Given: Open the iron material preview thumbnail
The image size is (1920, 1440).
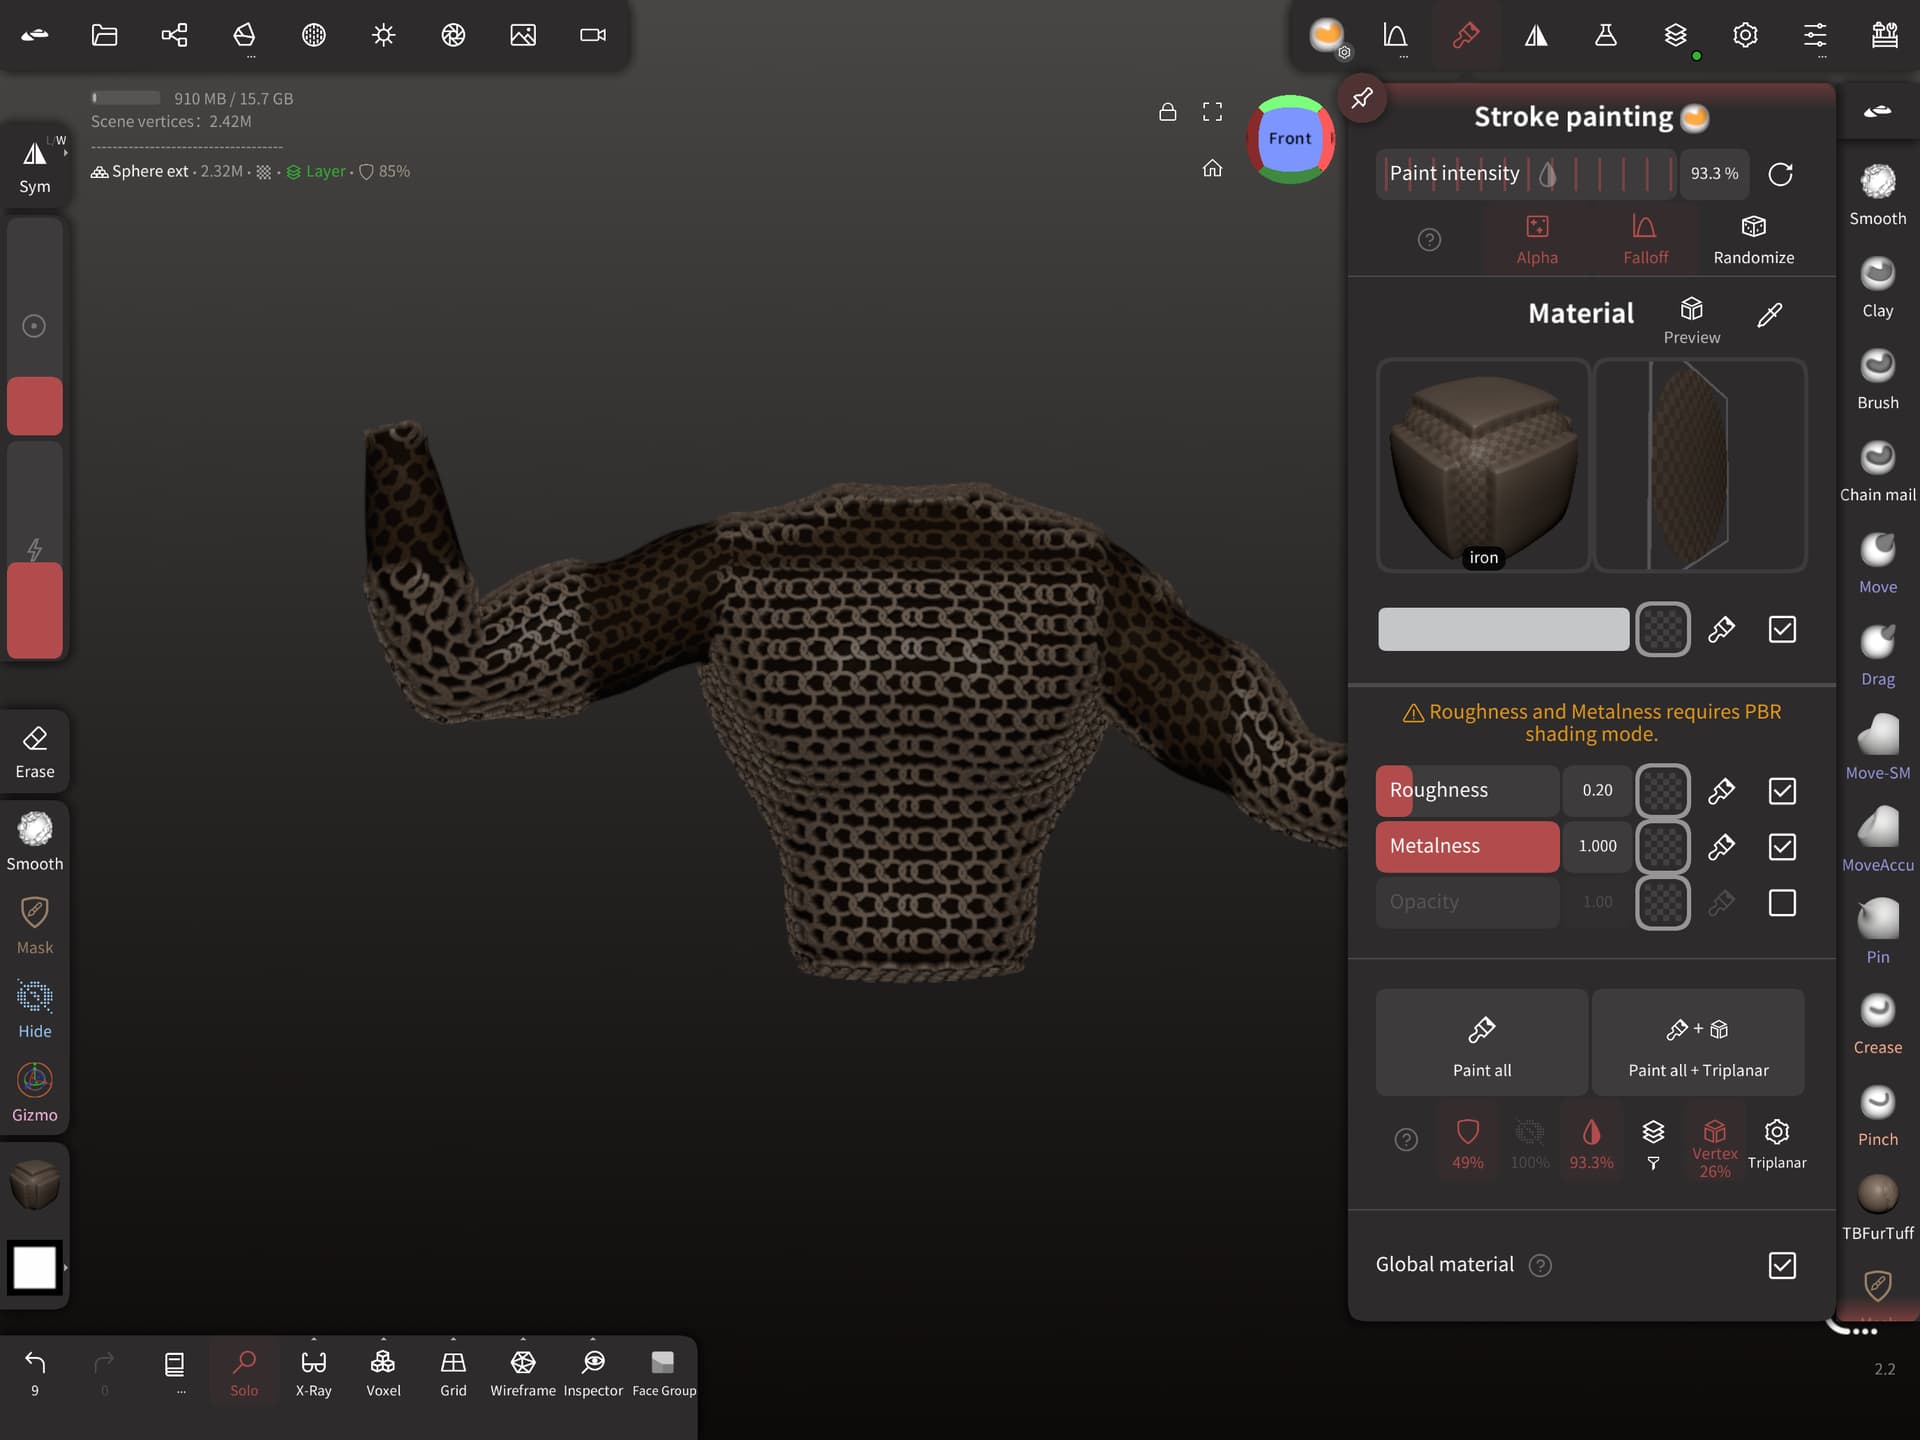Looking at the screenshot, I should click(x=1483, y=465).
